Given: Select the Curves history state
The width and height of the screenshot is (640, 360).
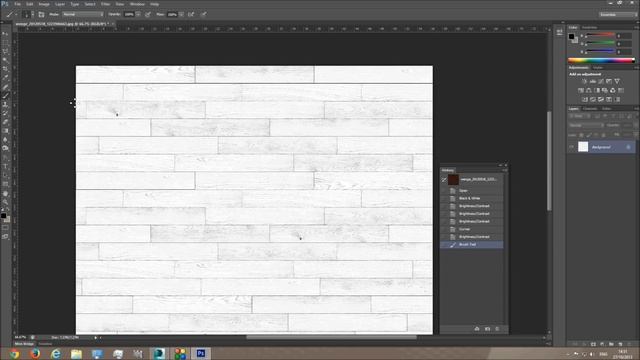Looking at the screenshot, I should pos(471,229).
